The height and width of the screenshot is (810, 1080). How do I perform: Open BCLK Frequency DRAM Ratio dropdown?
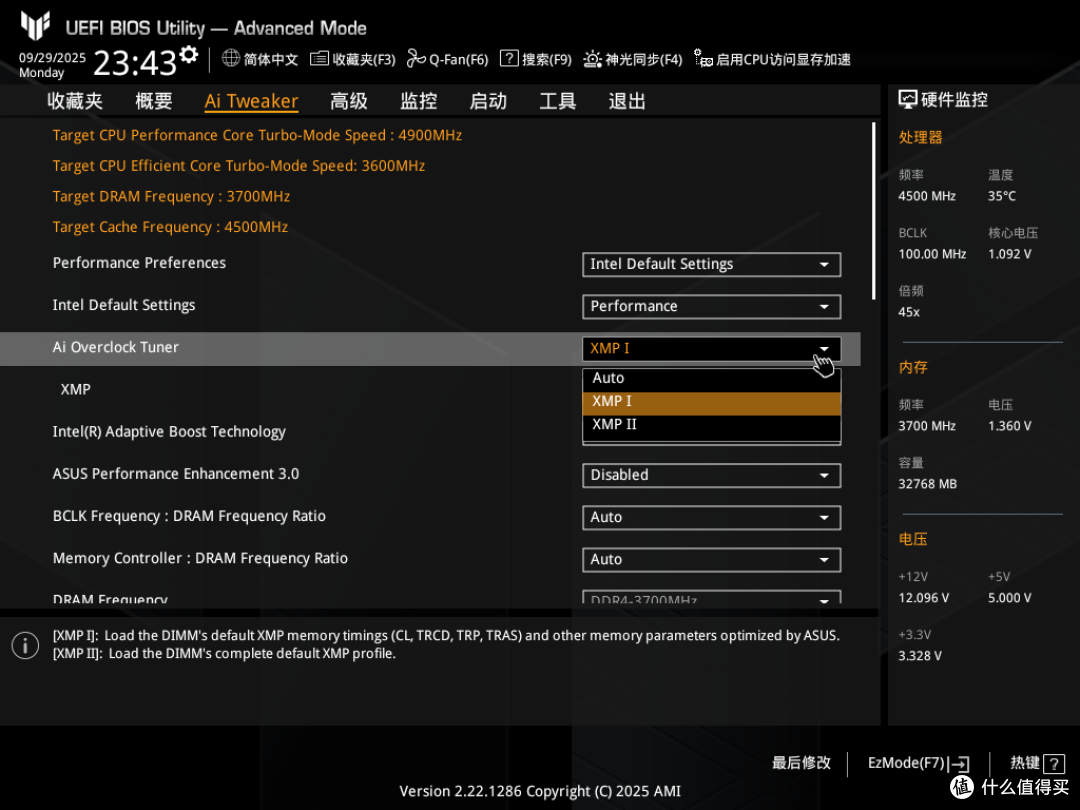coord(712,517)
